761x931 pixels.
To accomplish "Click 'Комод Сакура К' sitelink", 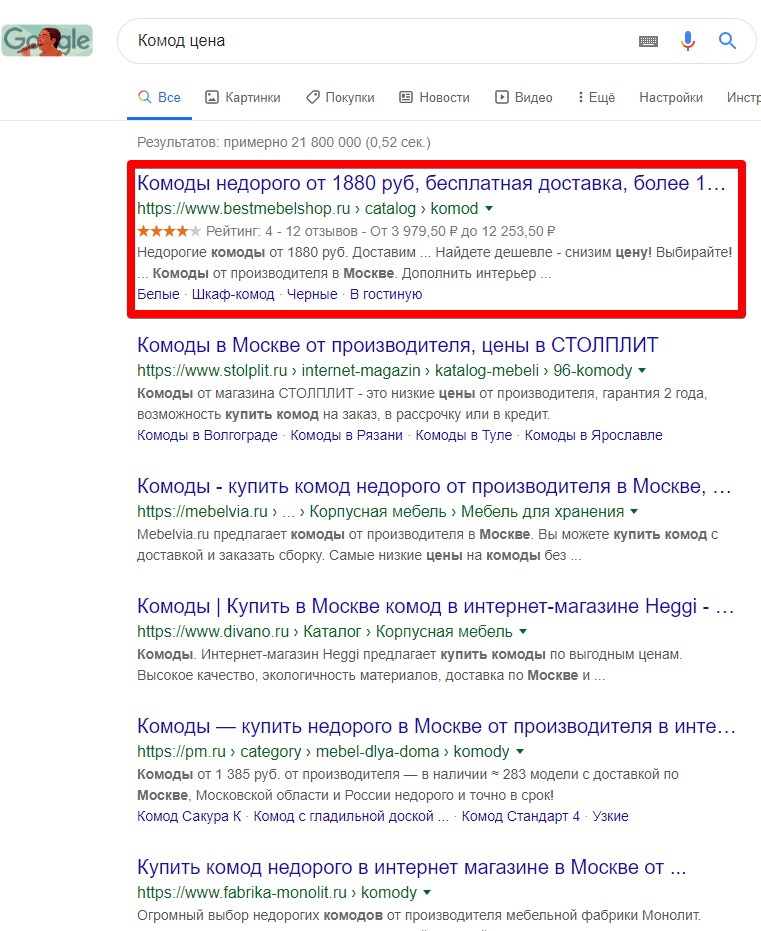I will pyautogui.click(x=189, y=816).
